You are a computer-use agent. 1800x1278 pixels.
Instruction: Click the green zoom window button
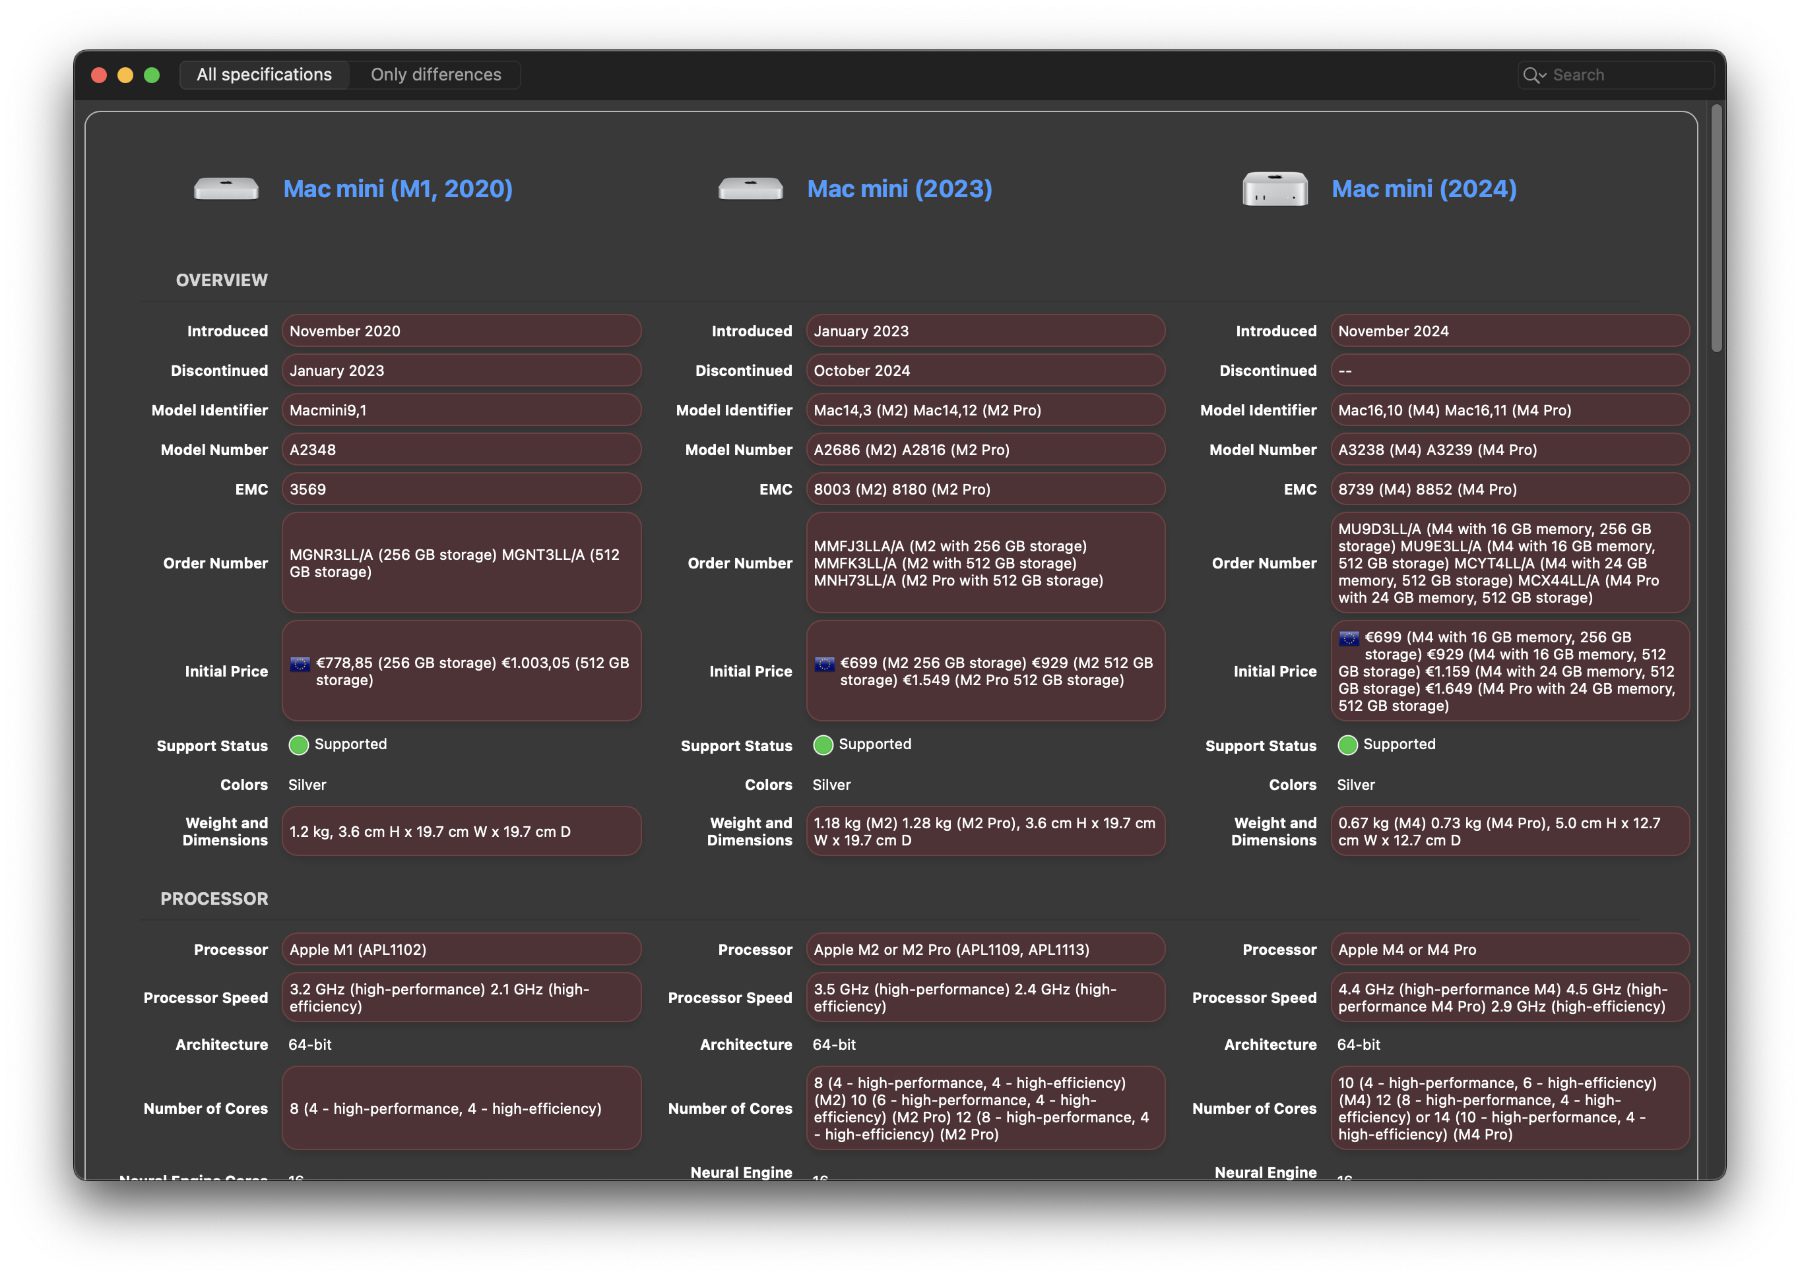coord(152,75)
